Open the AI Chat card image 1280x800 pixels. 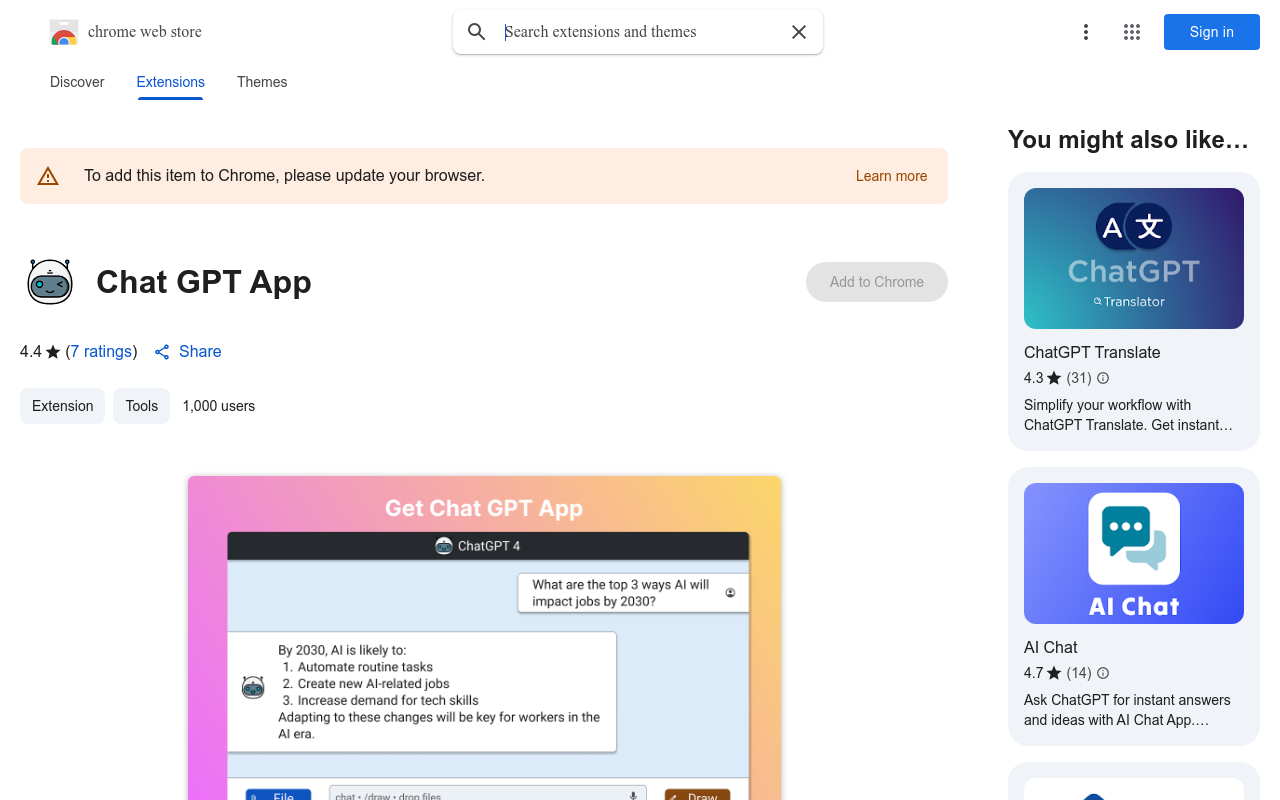click(1134, 553)
